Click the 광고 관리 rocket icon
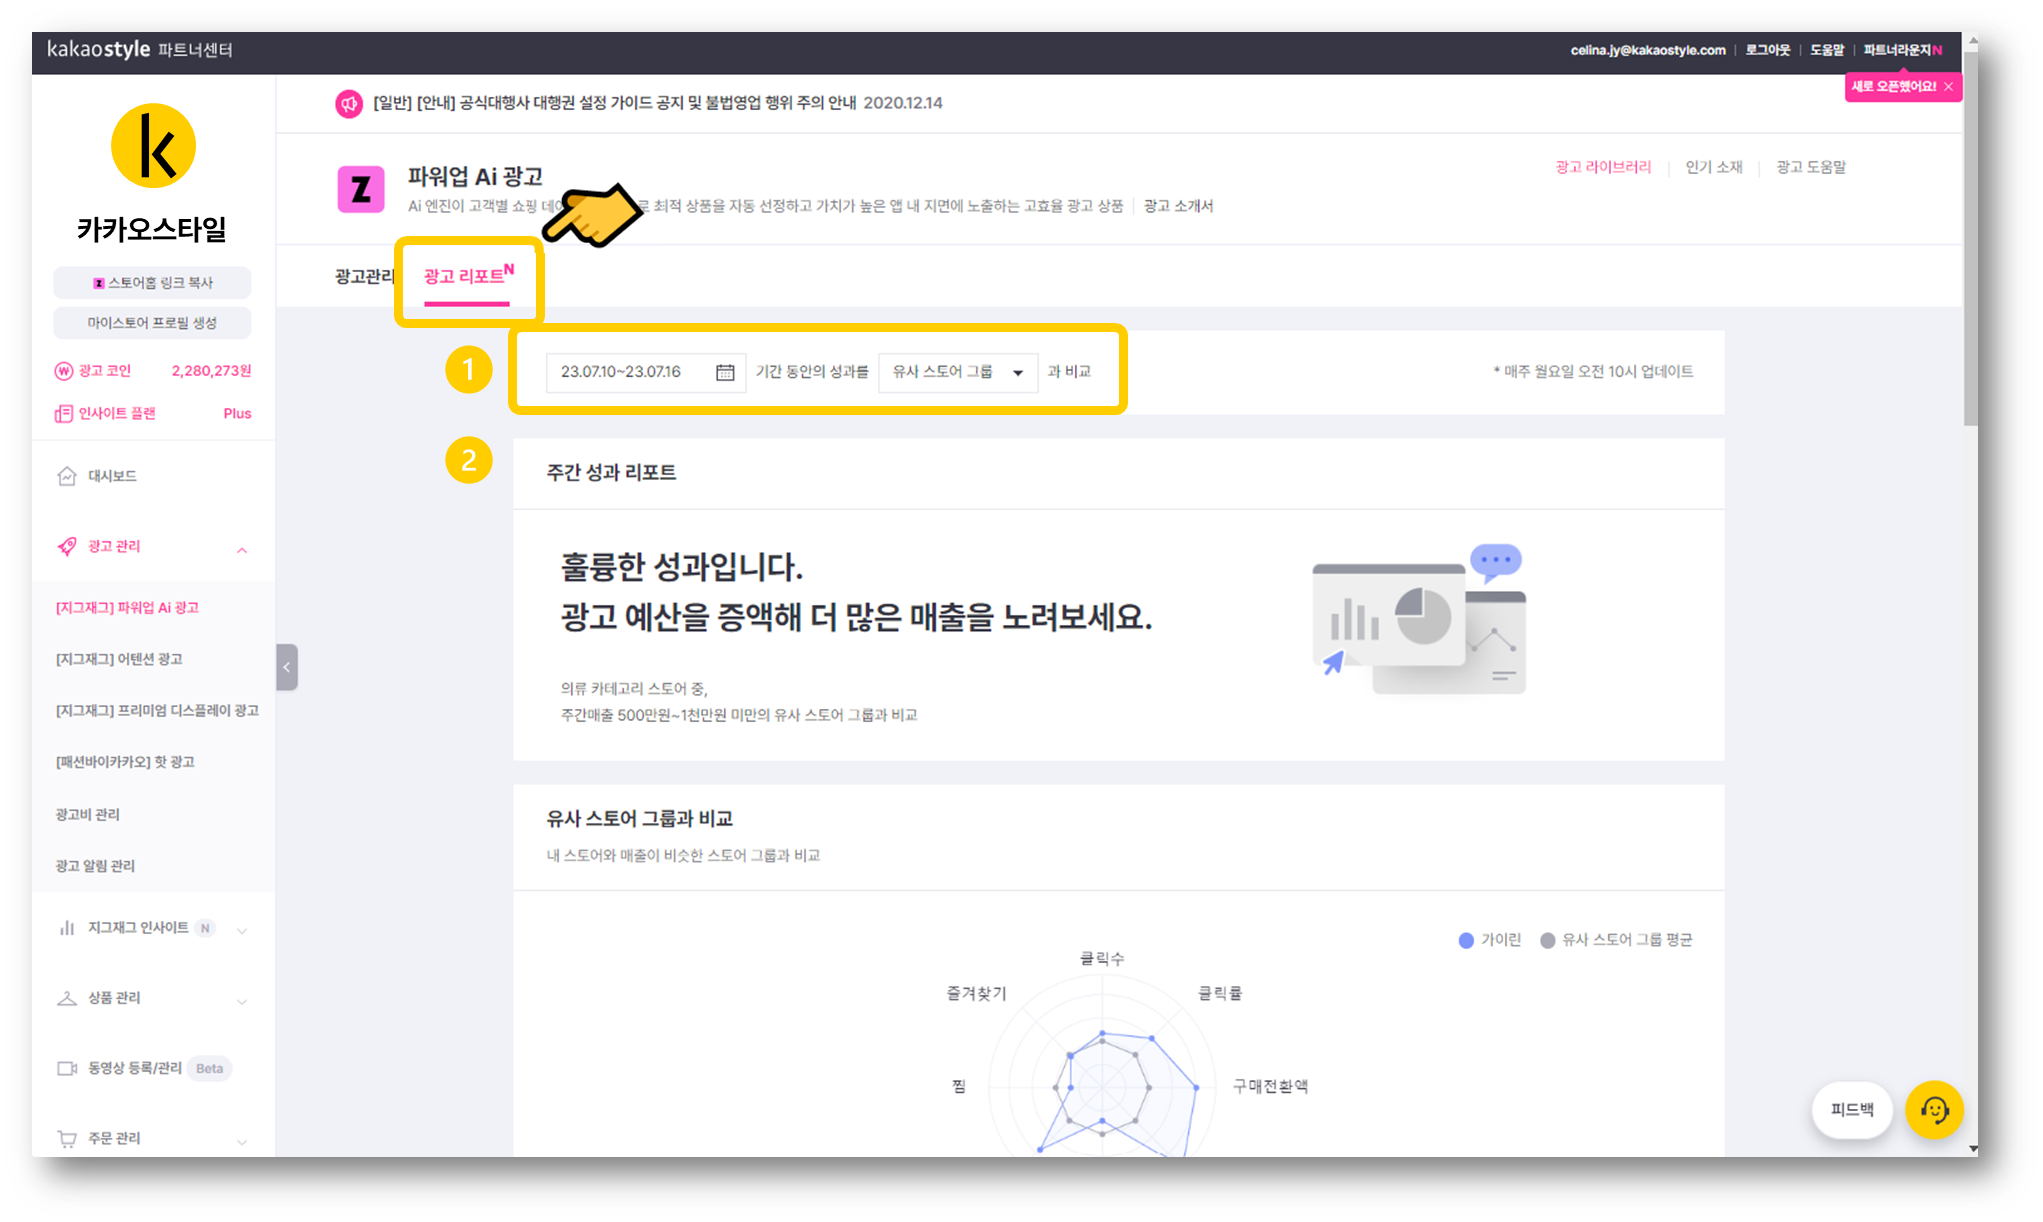The height and width of the screenshot is (1222, 2043). pyautogui.click(x=67, y=546)
